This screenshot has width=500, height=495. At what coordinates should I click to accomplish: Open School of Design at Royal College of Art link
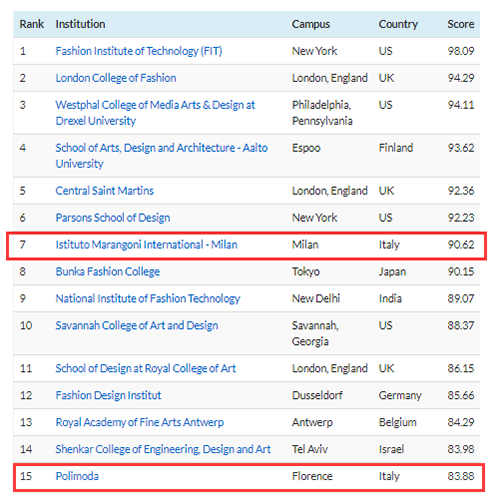[145, 368]
